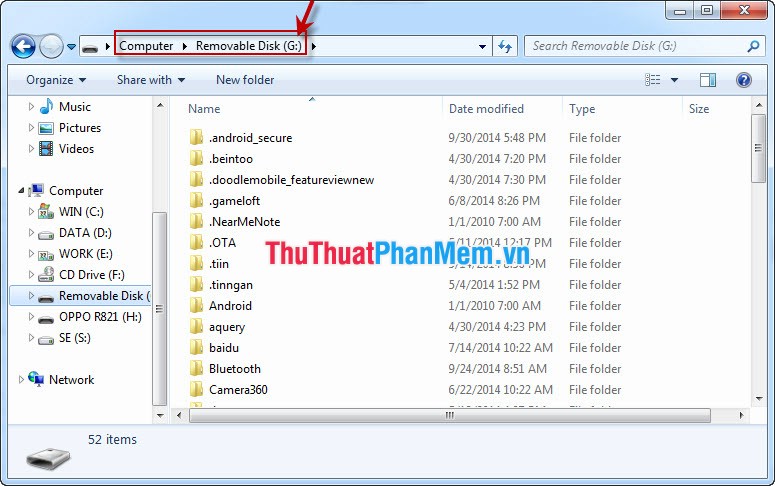Screen dimensions: 775x486
Task: Toggle the preview pane
Action: (708, 80)
